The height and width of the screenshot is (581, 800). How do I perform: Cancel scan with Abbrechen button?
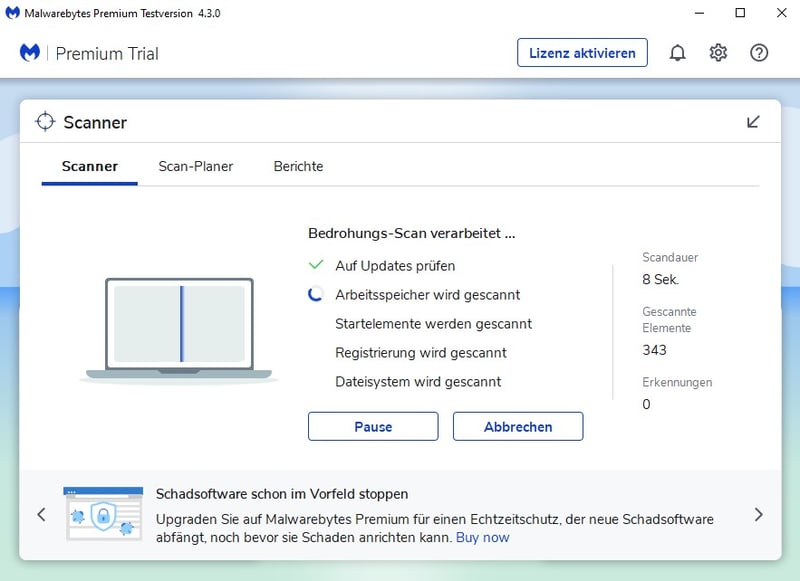point(518,426)
